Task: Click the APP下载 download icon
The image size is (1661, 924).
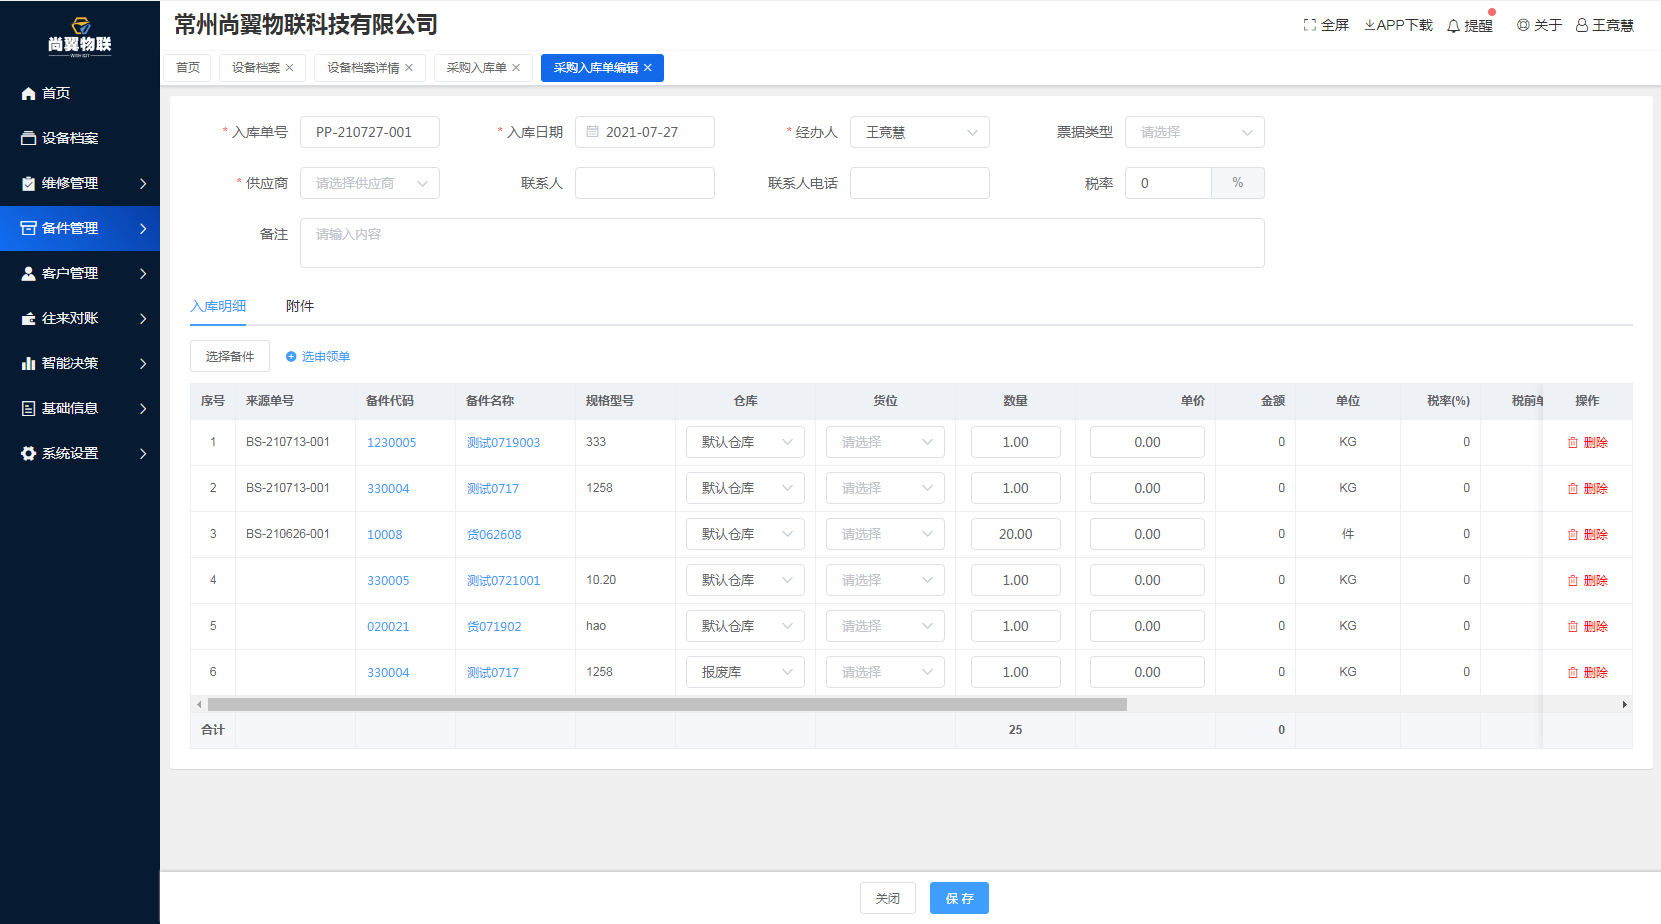Action: click(1370, 25)
